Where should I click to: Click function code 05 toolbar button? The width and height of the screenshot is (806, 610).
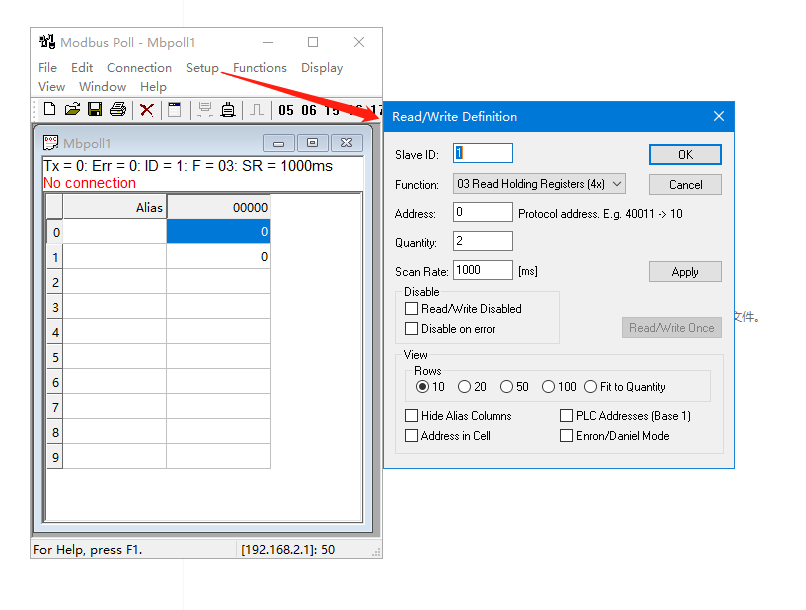(286, 110)
